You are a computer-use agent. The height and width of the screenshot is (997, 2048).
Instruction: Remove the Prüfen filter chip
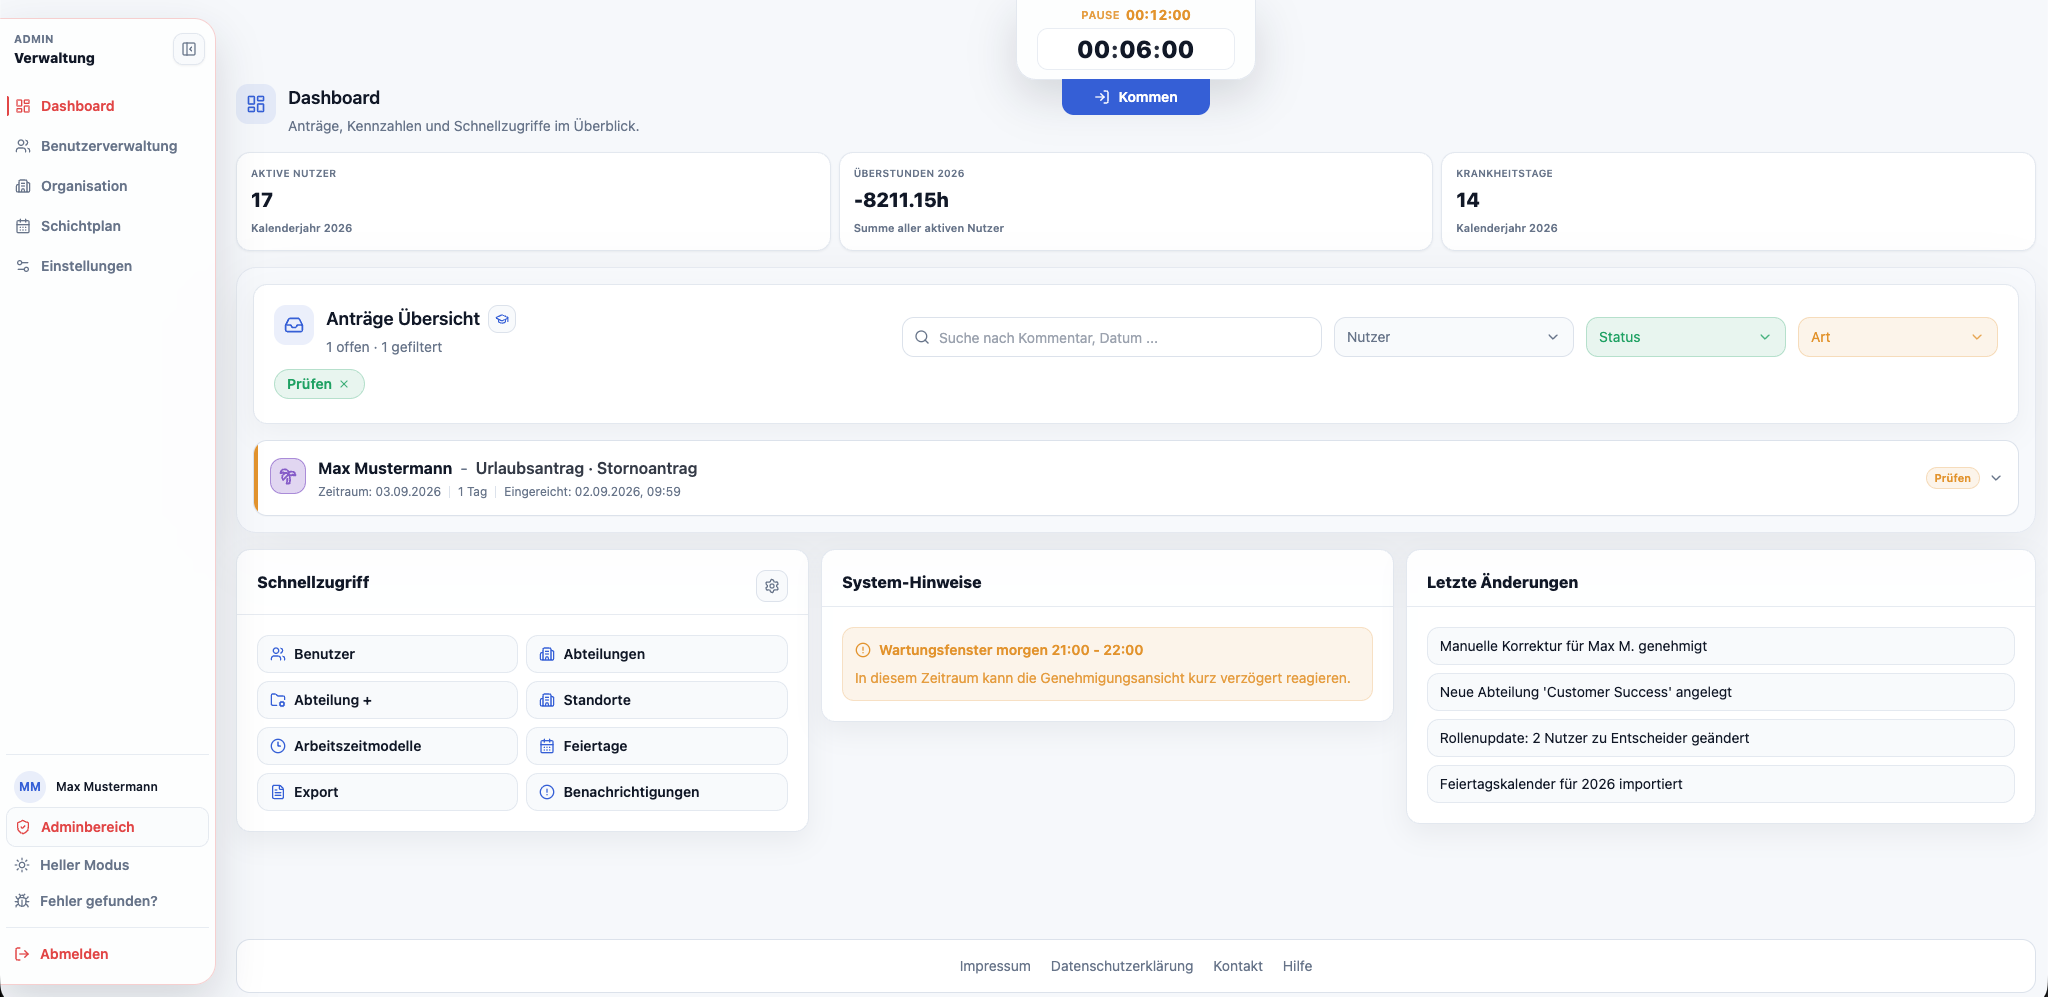344,384
